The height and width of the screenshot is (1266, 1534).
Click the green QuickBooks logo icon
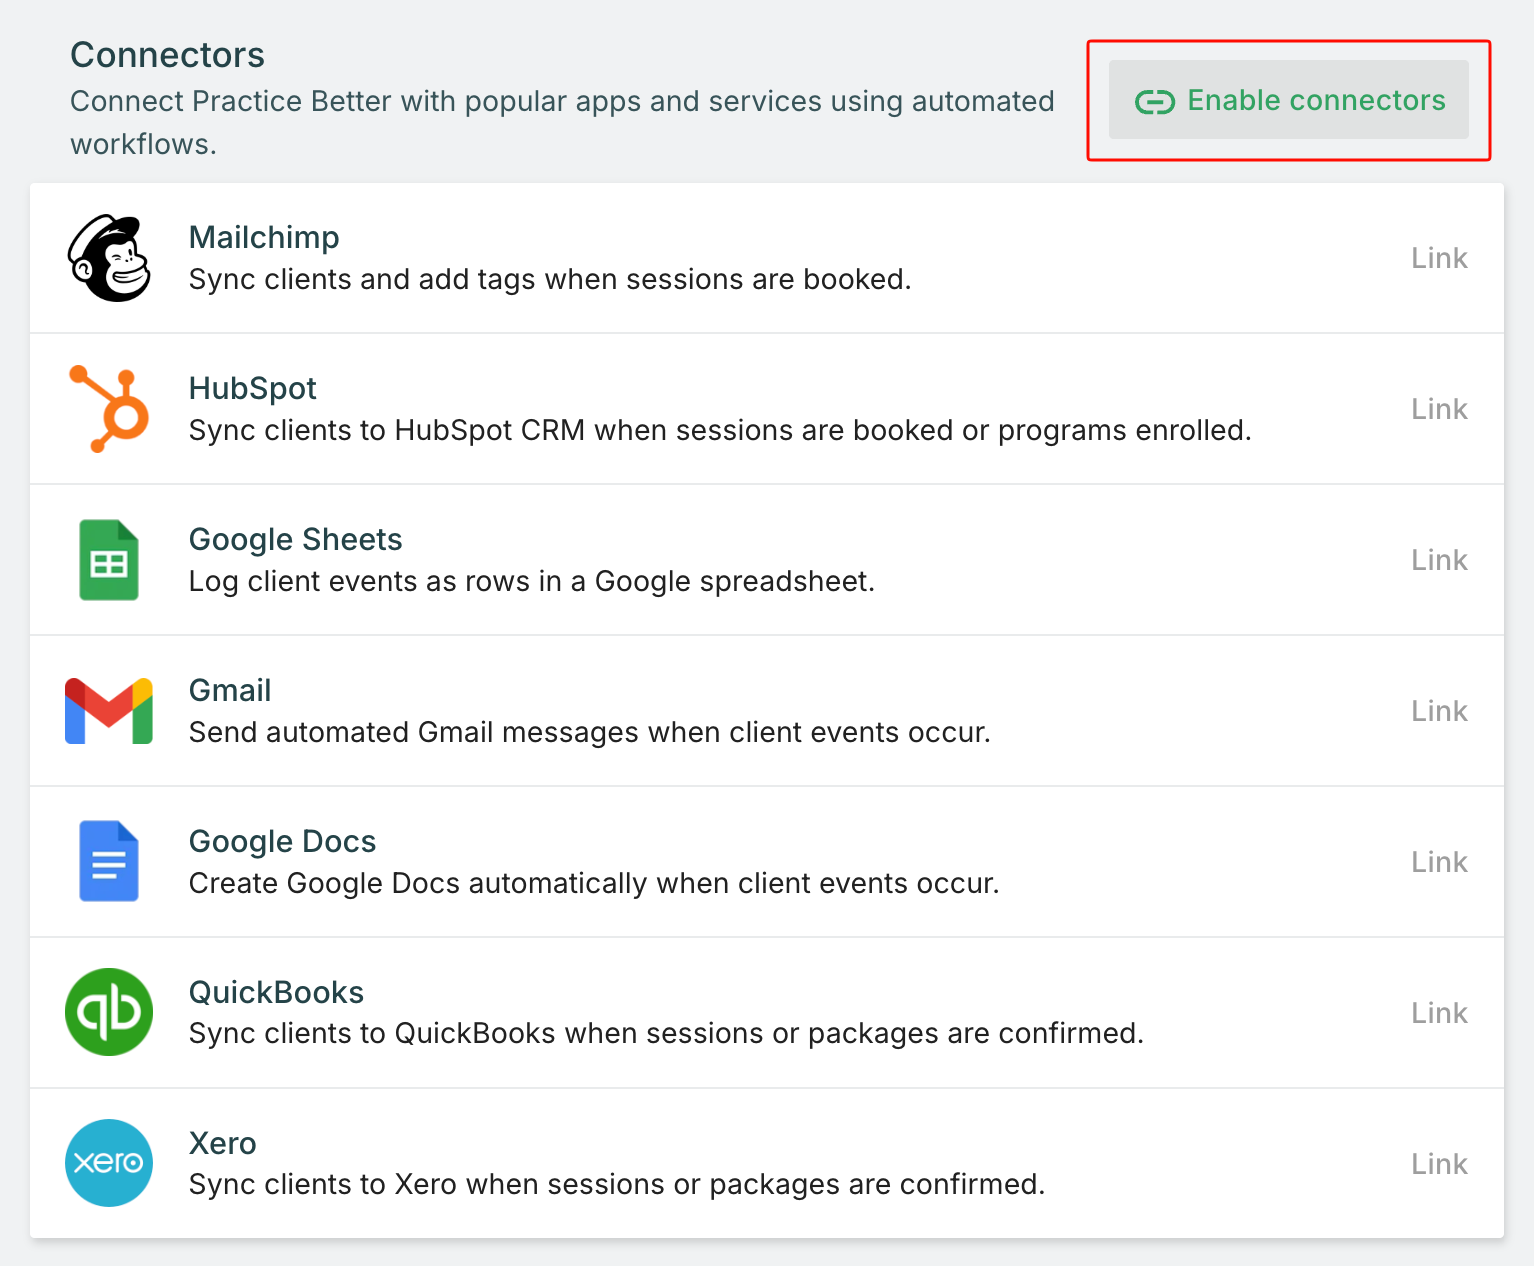(x=109, y=1012)
